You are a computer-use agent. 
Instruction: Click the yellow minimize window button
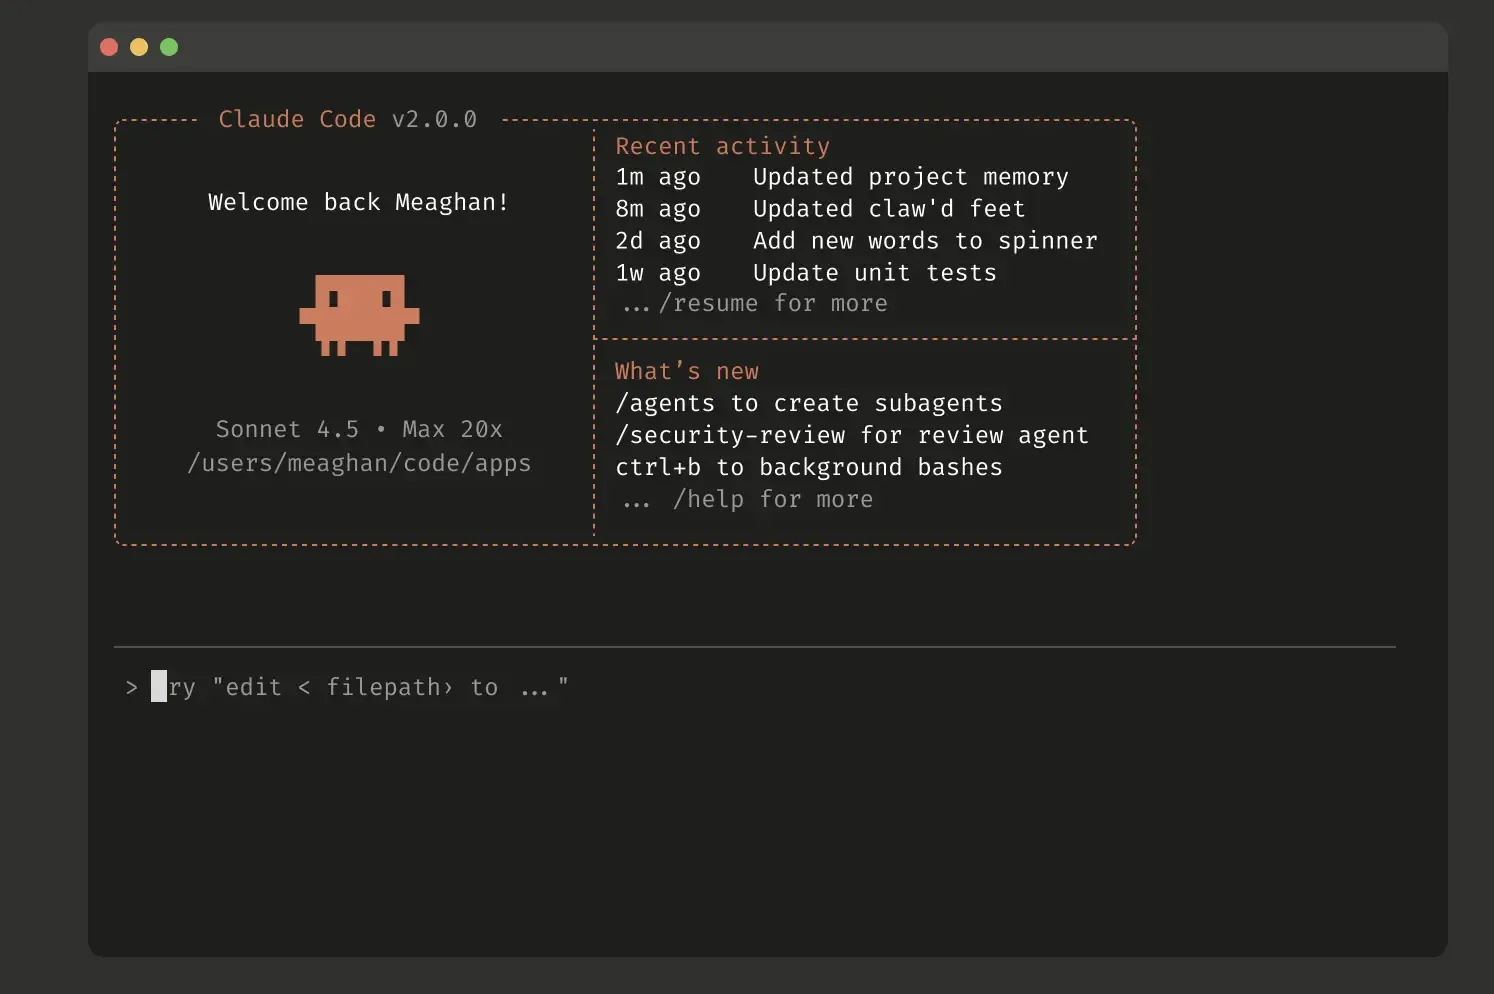point(139,47)
